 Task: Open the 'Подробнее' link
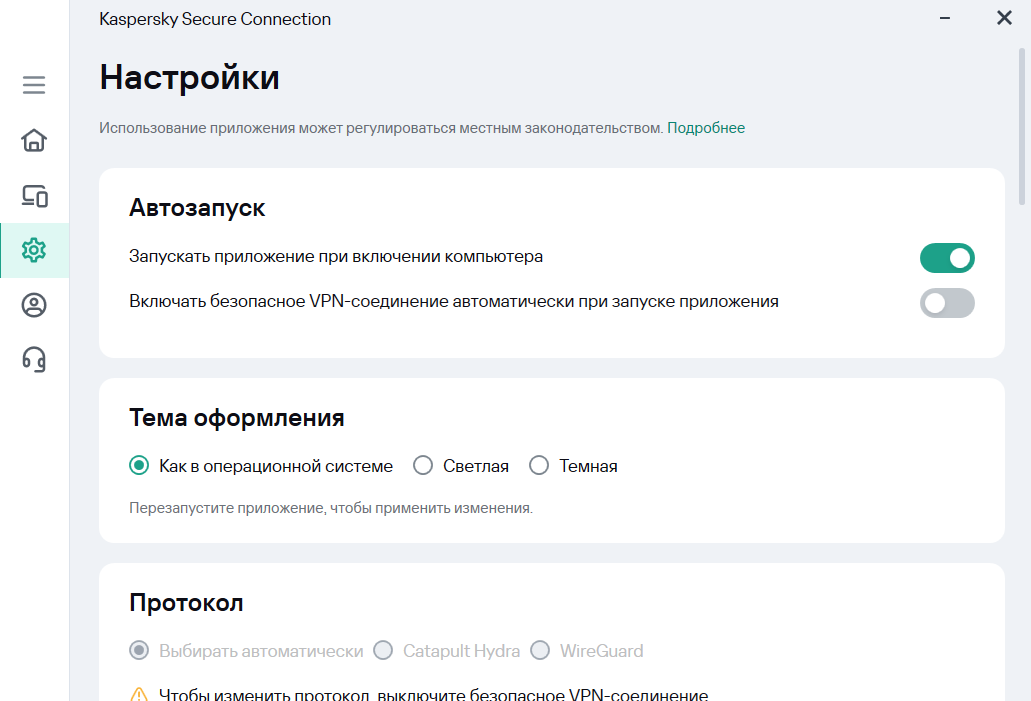coord(706,128)
